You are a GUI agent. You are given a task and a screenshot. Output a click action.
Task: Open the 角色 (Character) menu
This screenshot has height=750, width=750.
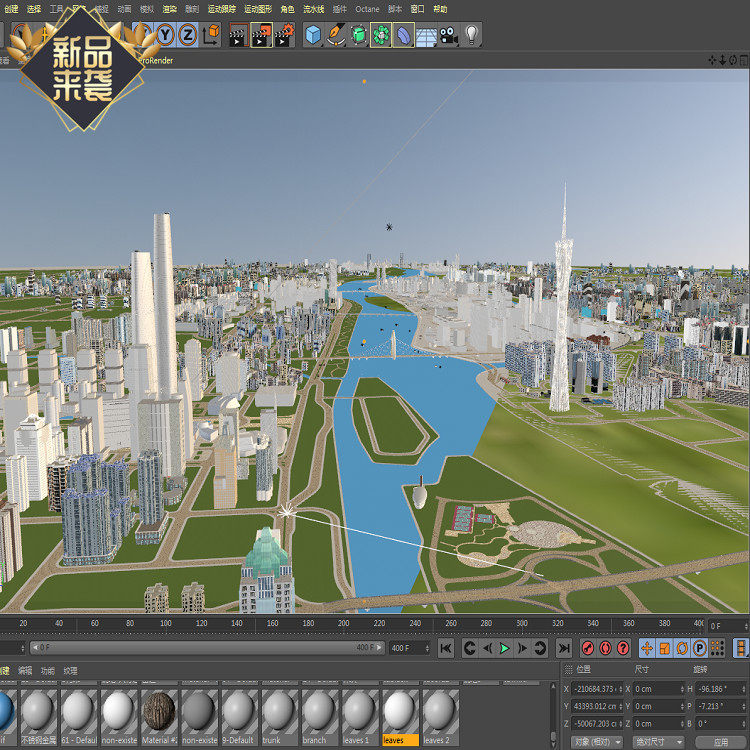pyautogui.click(x=287, y=9)
